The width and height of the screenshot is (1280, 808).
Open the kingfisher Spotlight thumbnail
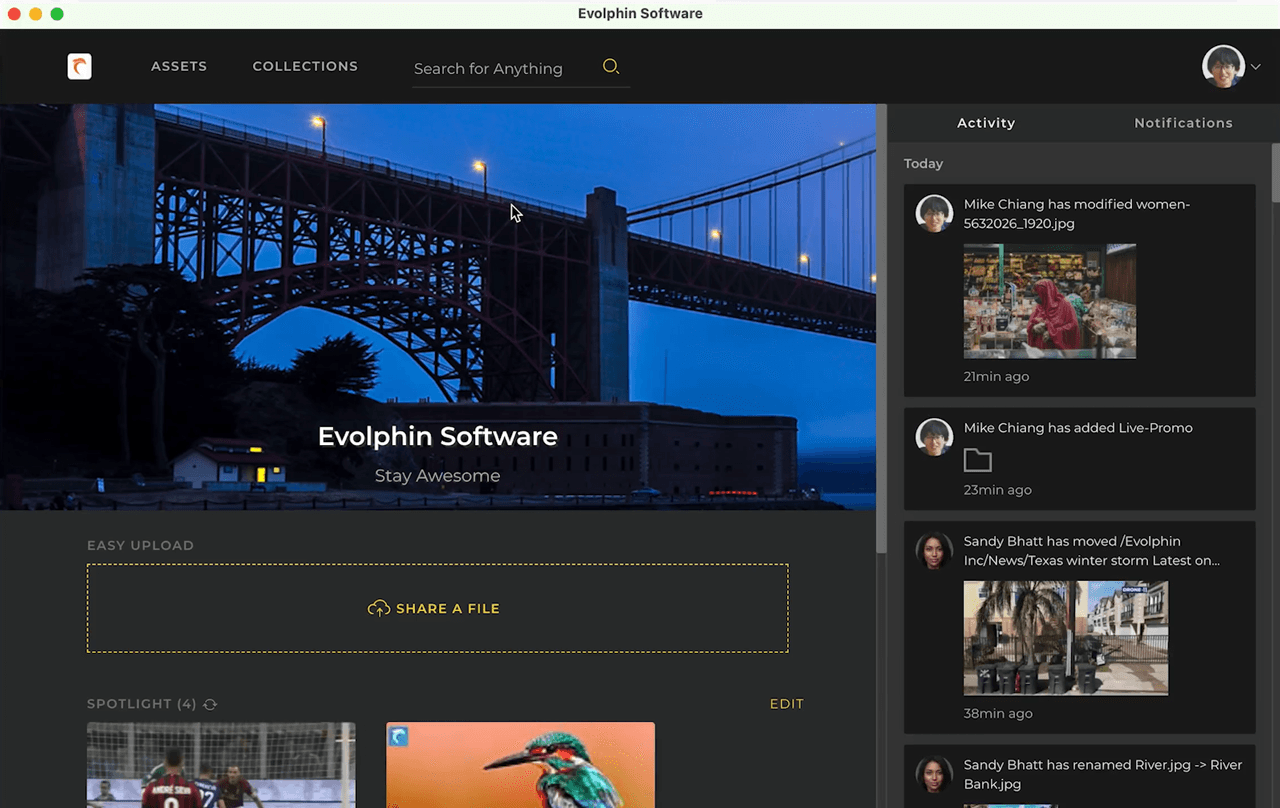click(521, 765)
